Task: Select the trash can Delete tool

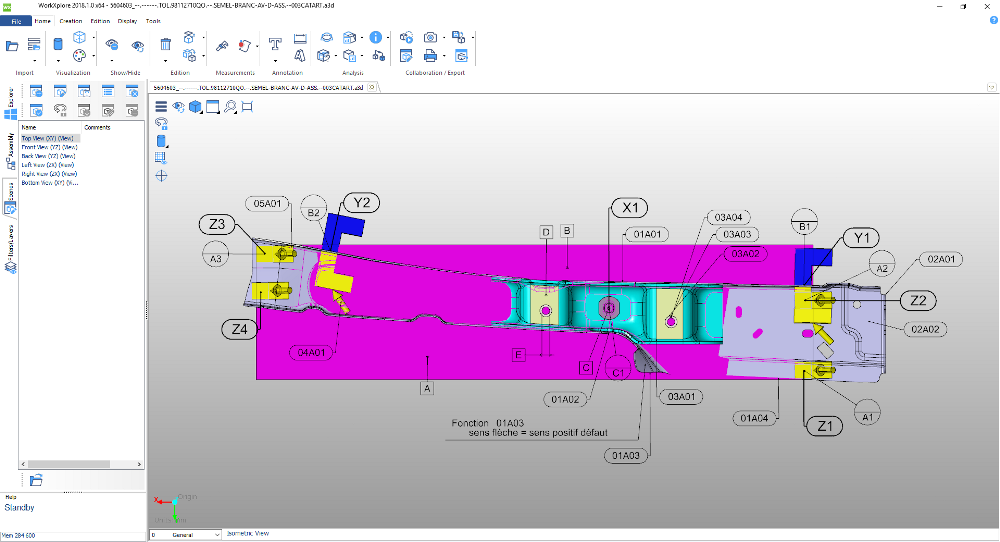Action: 165,44
